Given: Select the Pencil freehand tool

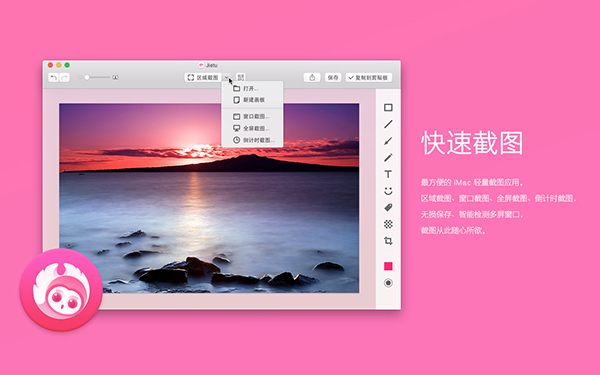Looking at the screenshot, I should 388,158.
